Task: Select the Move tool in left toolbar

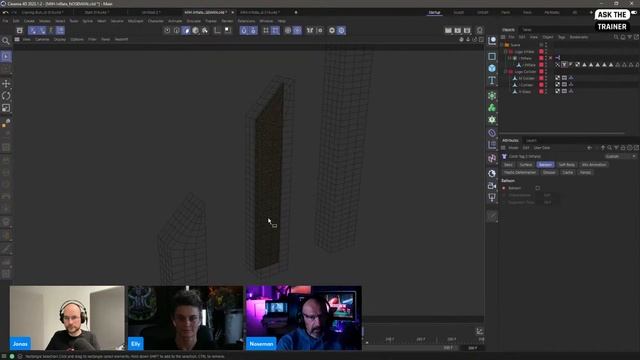Action: [6, 84]
